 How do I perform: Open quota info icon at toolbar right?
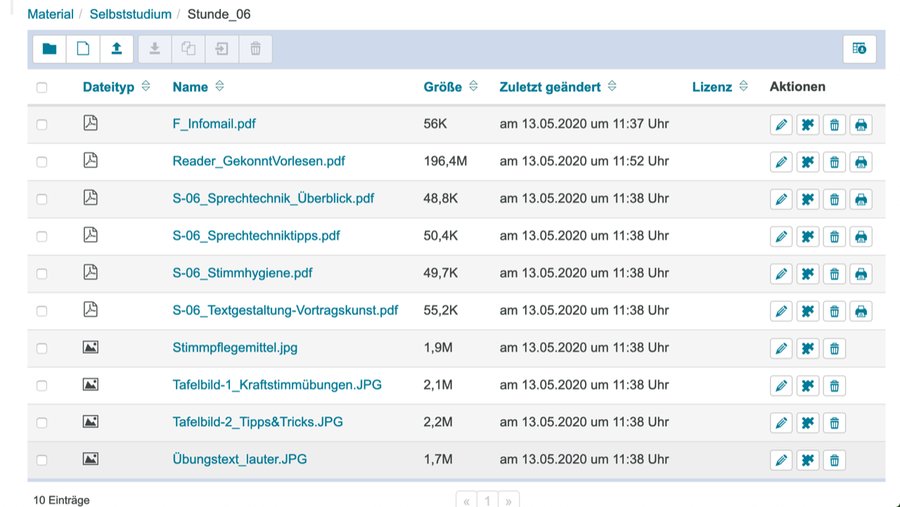pyautogui.click(x=859, y=49)
